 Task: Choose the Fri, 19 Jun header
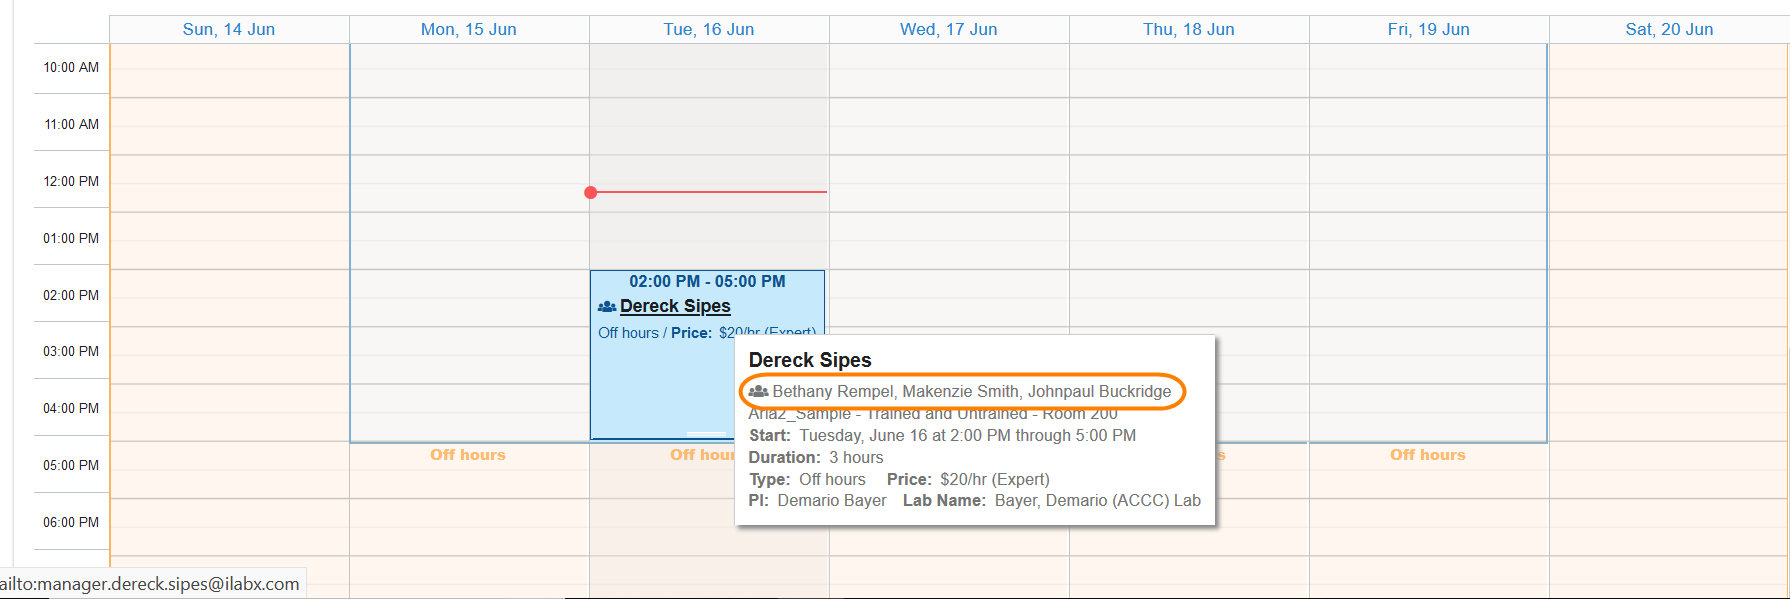coord(1429,29)
